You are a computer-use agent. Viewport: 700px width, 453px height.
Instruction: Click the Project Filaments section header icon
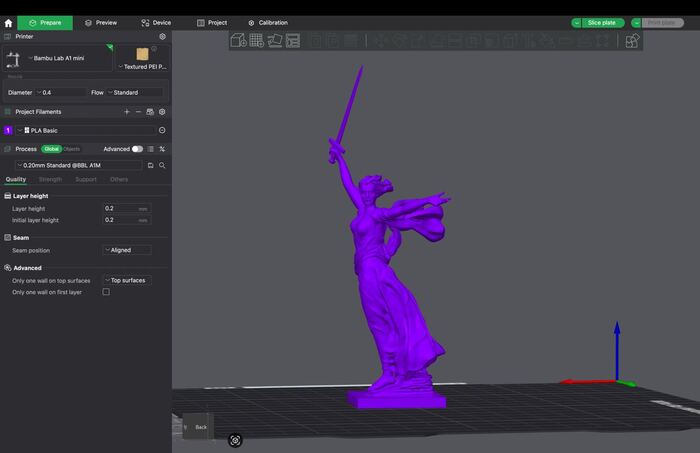(8, 112)
